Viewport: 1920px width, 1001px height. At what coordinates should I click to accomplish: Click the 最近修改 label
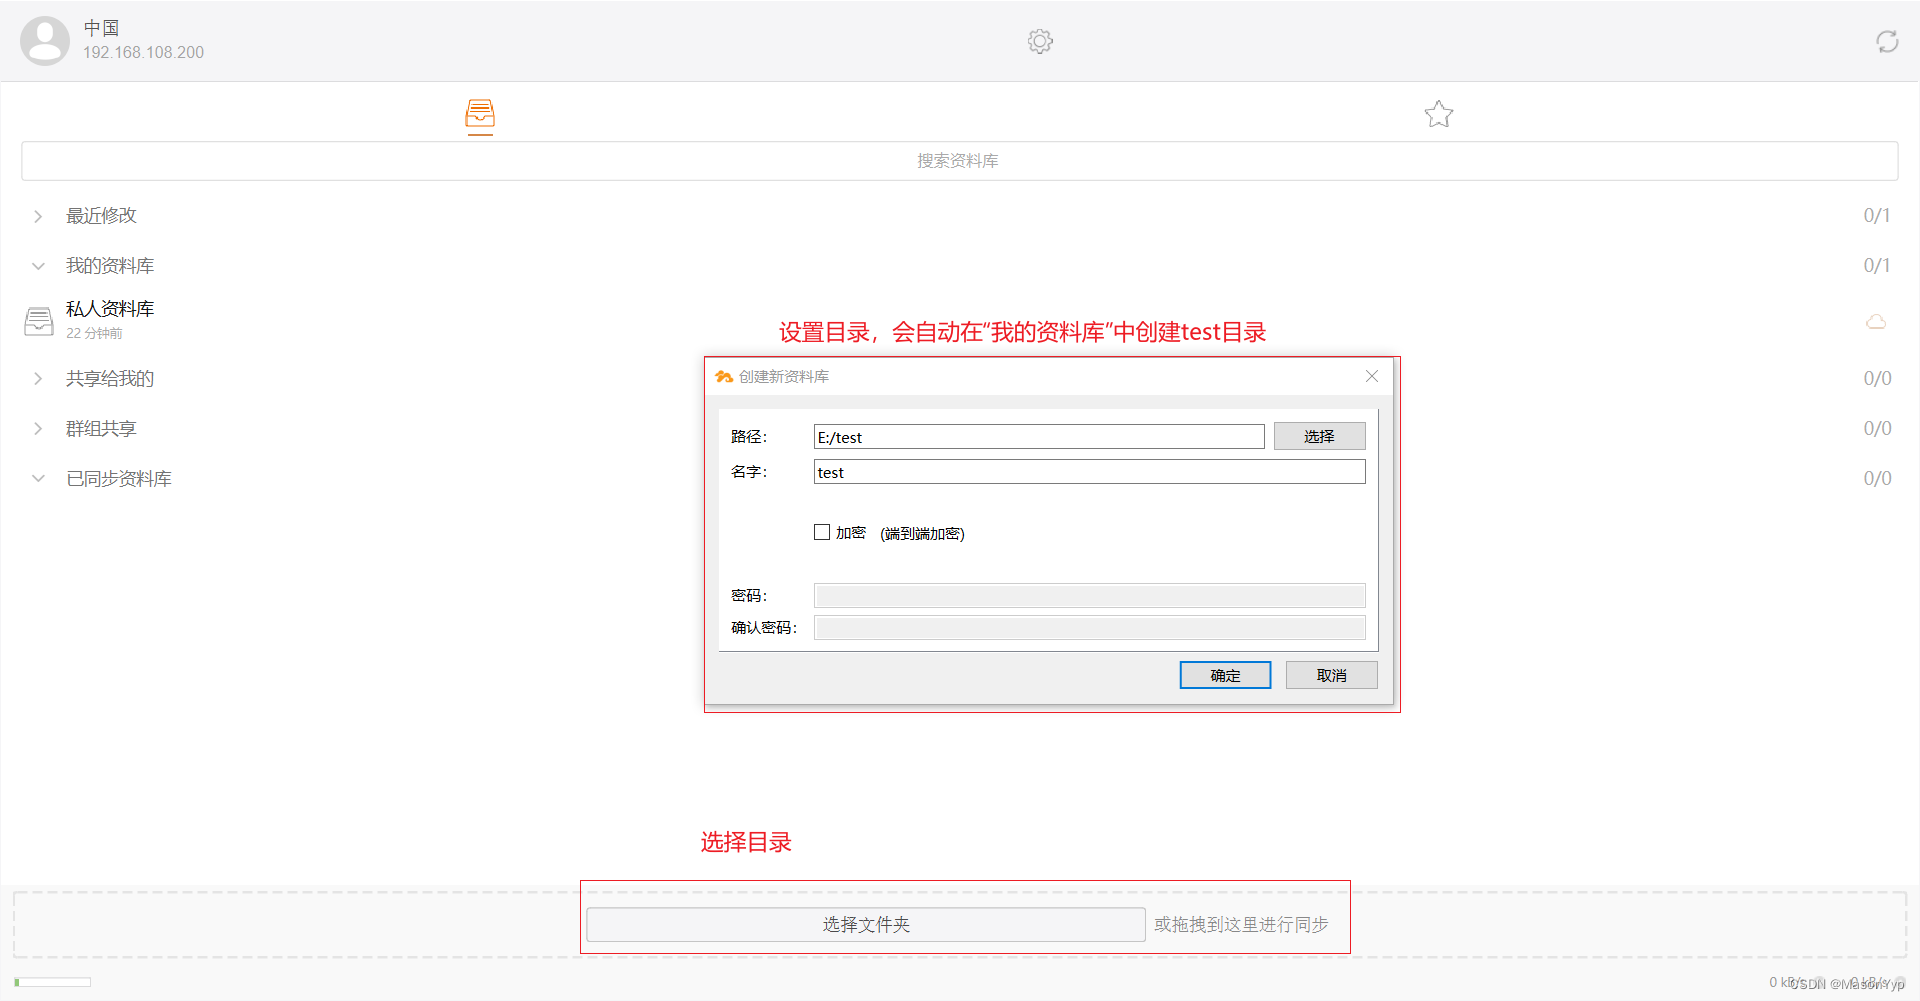pos(101,216)
